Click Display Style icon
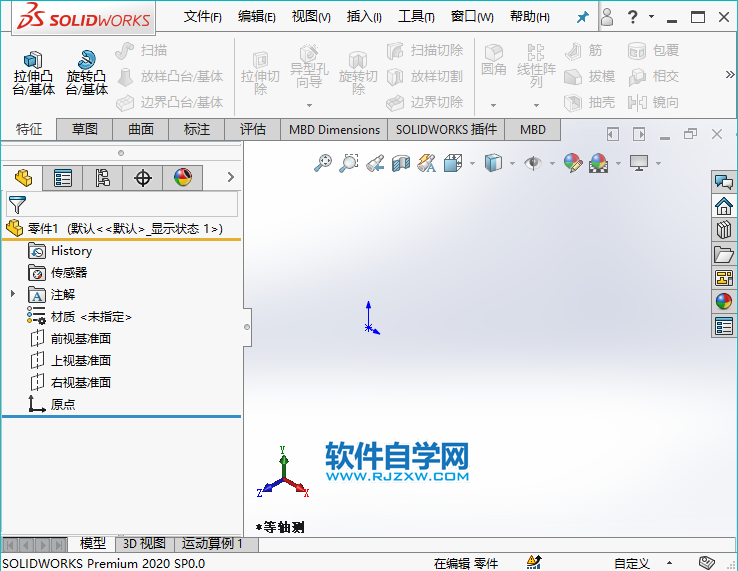The width and height of the screenshot is (738, 571). click(x=493, y=163)
